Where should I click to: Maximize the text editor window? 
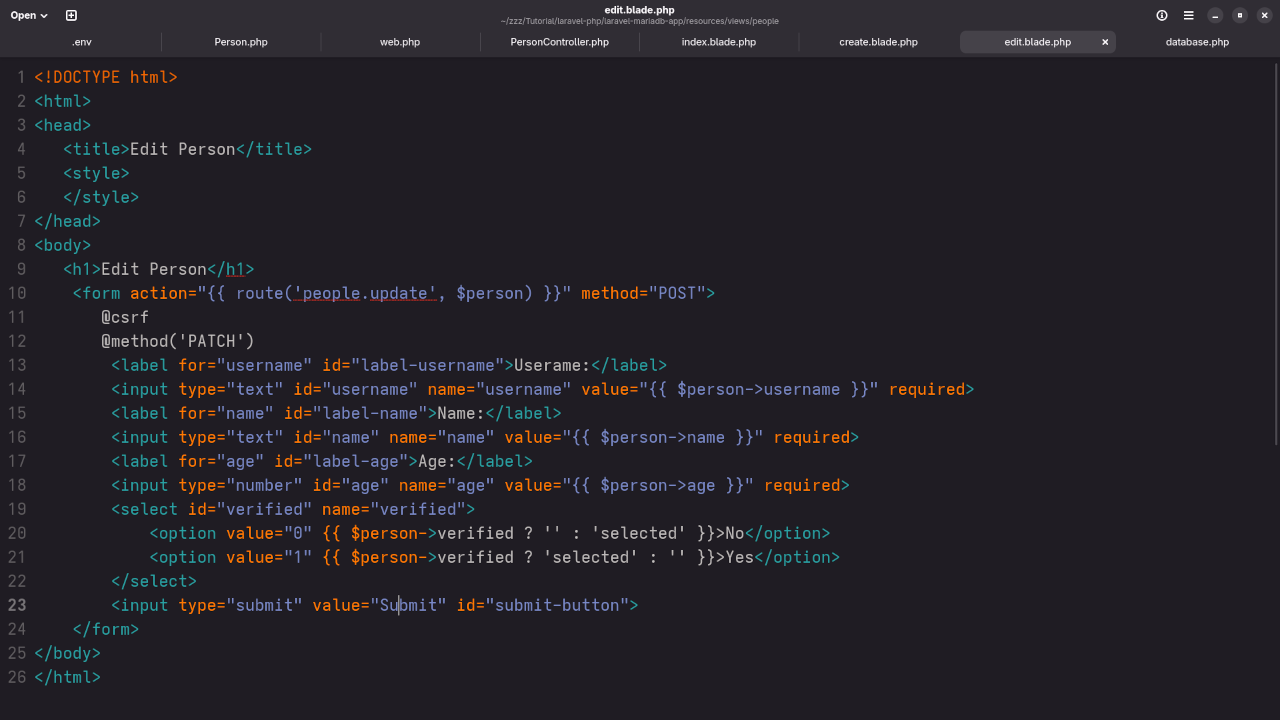click(1240, 15)
